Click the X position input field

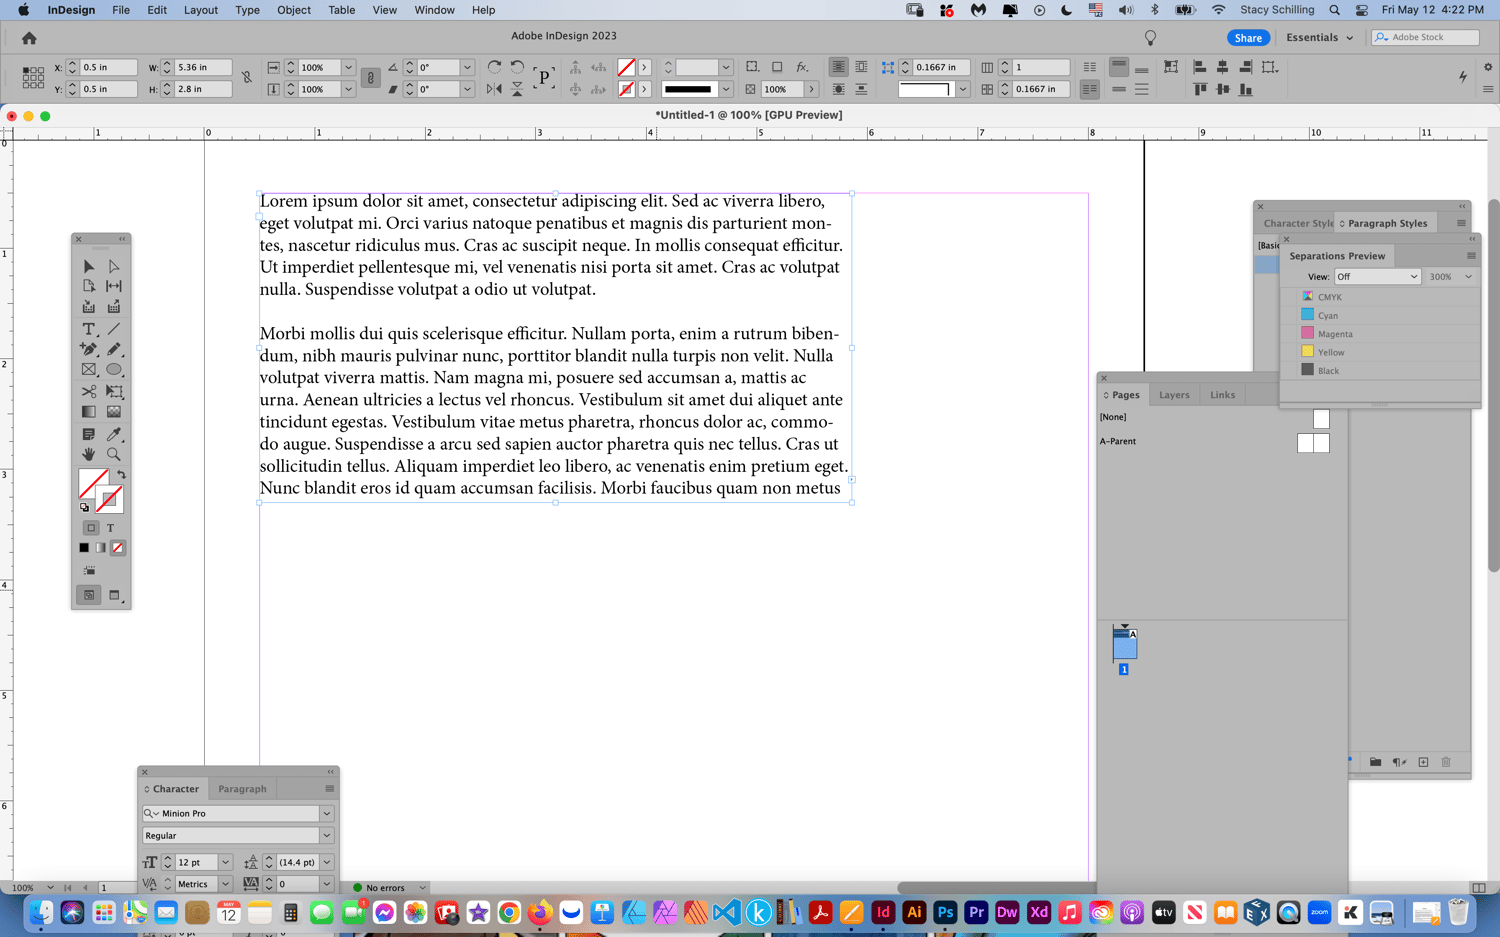click(x=108, y=67)
